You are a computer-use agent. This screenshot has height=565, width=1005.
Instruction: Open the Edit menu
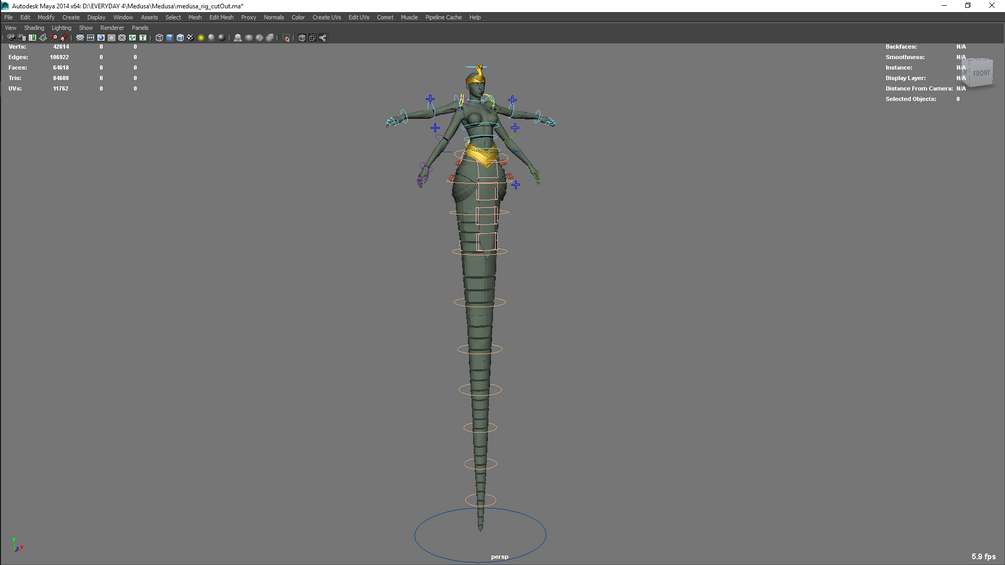tap(25, 17)
